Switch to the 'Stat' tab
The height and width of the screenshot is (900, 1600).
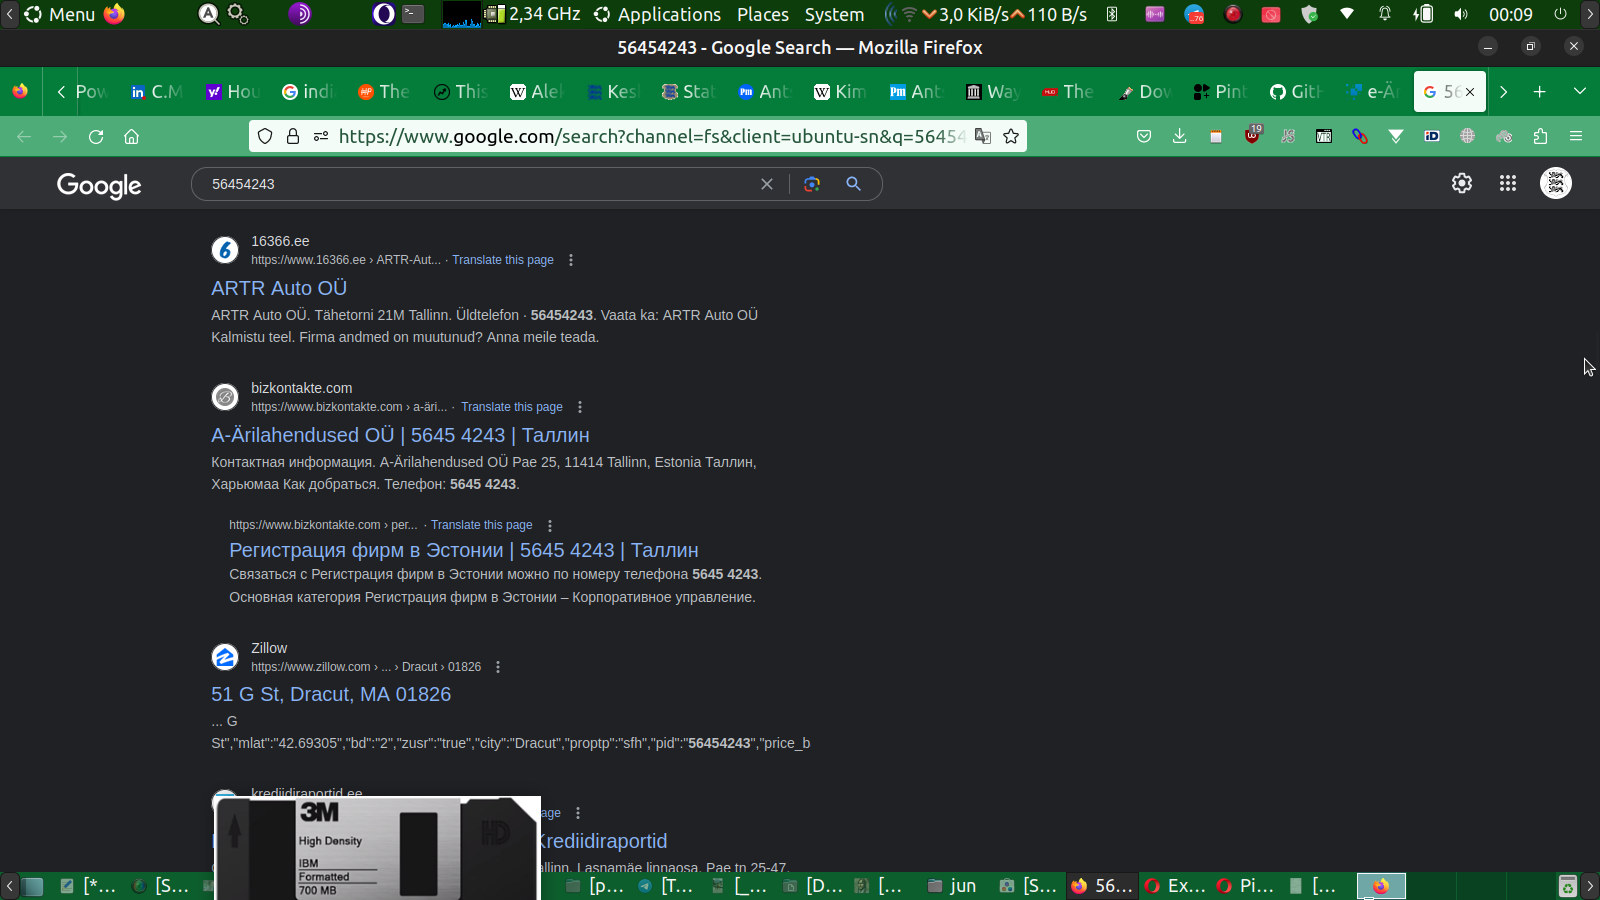click(x=687, y=92)
